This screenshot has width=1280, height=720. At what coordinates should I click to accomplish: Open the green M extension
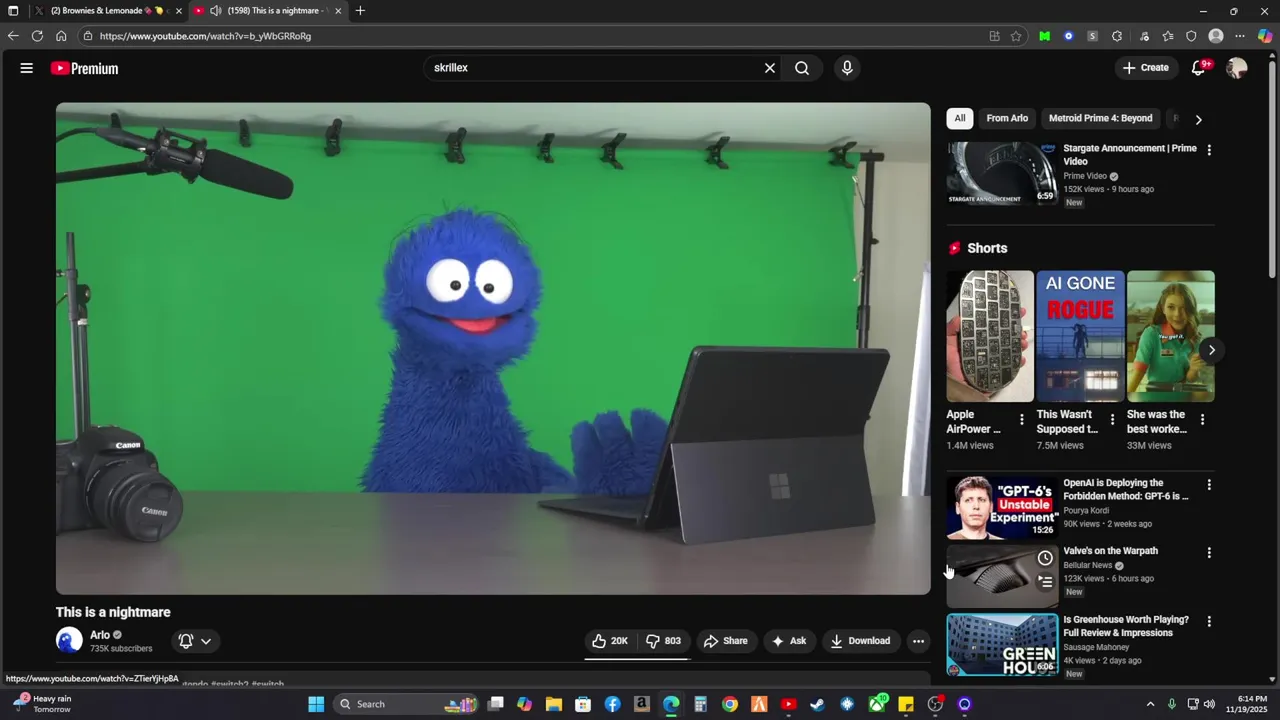1044,36
